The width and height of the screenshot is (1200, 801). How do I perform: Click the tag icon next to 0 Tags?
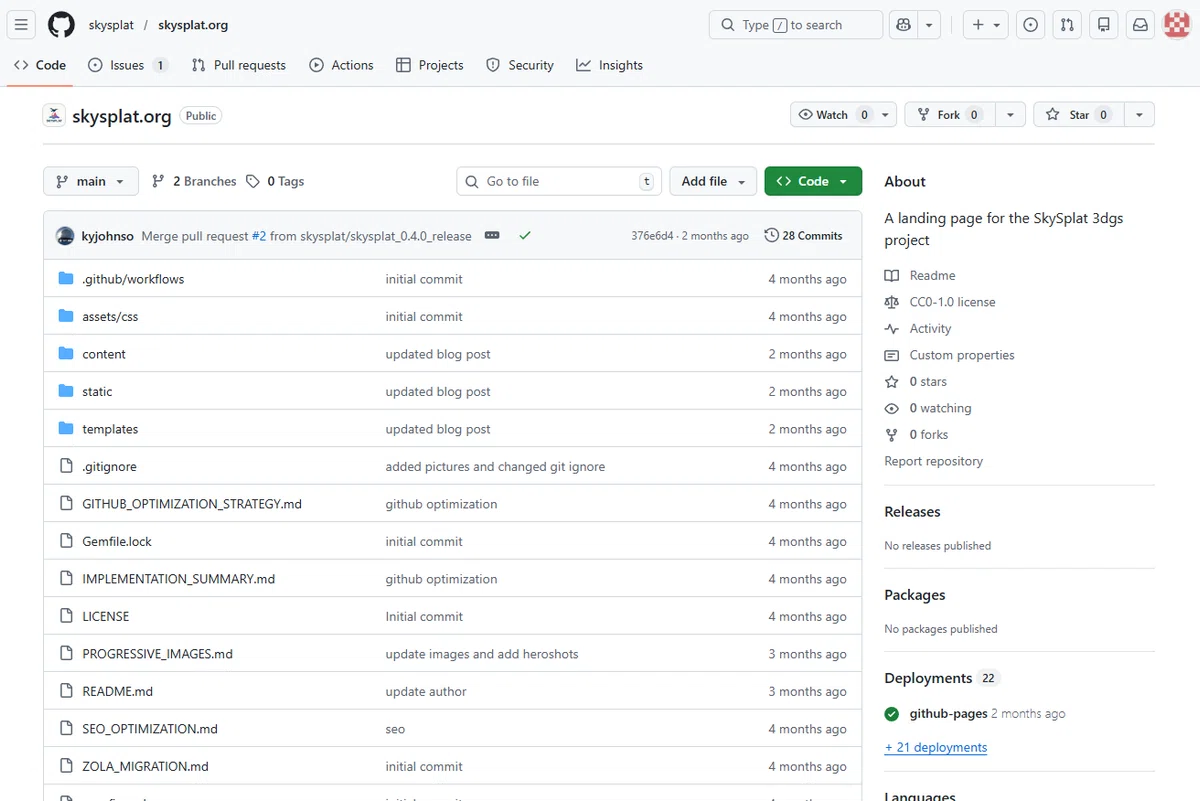[x=253, y=181]
